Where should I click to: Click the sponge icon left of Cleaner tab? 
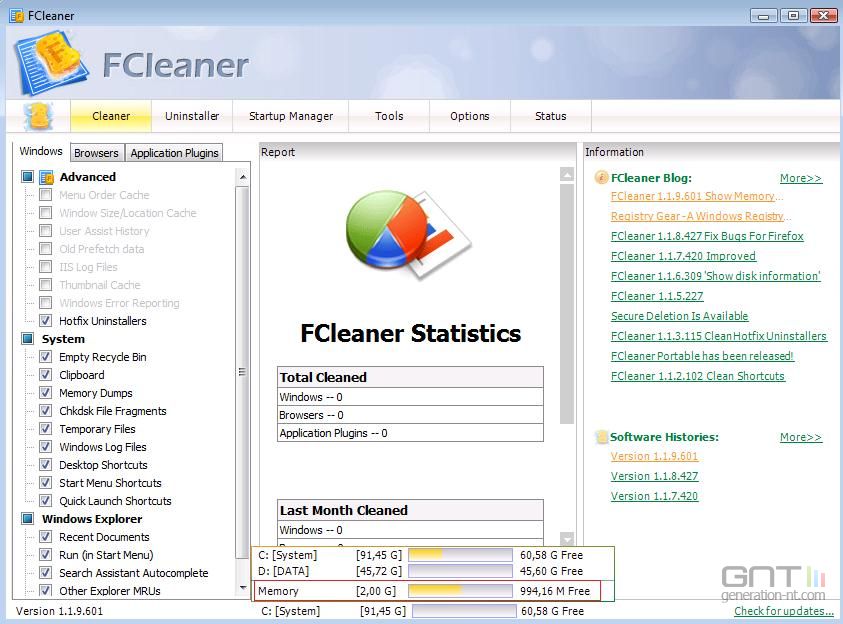coord(39,116)
